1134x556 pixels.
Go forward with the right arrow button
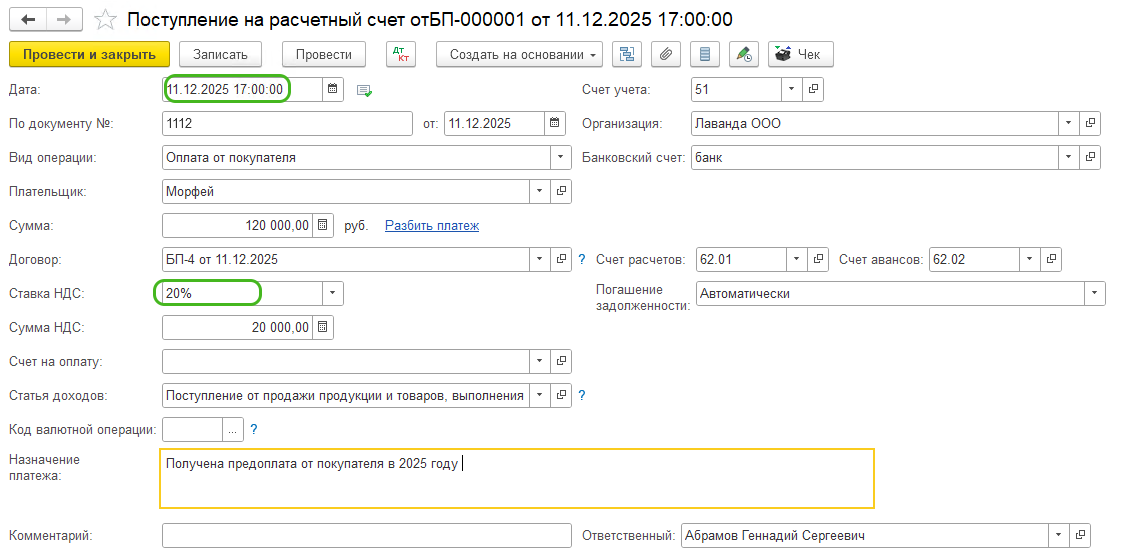pos(64,20)
